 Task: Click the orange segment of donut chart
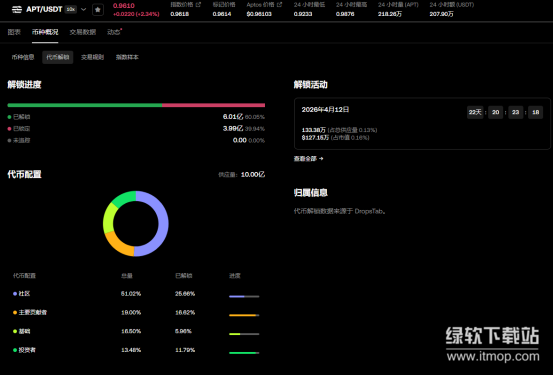point(117,245)
